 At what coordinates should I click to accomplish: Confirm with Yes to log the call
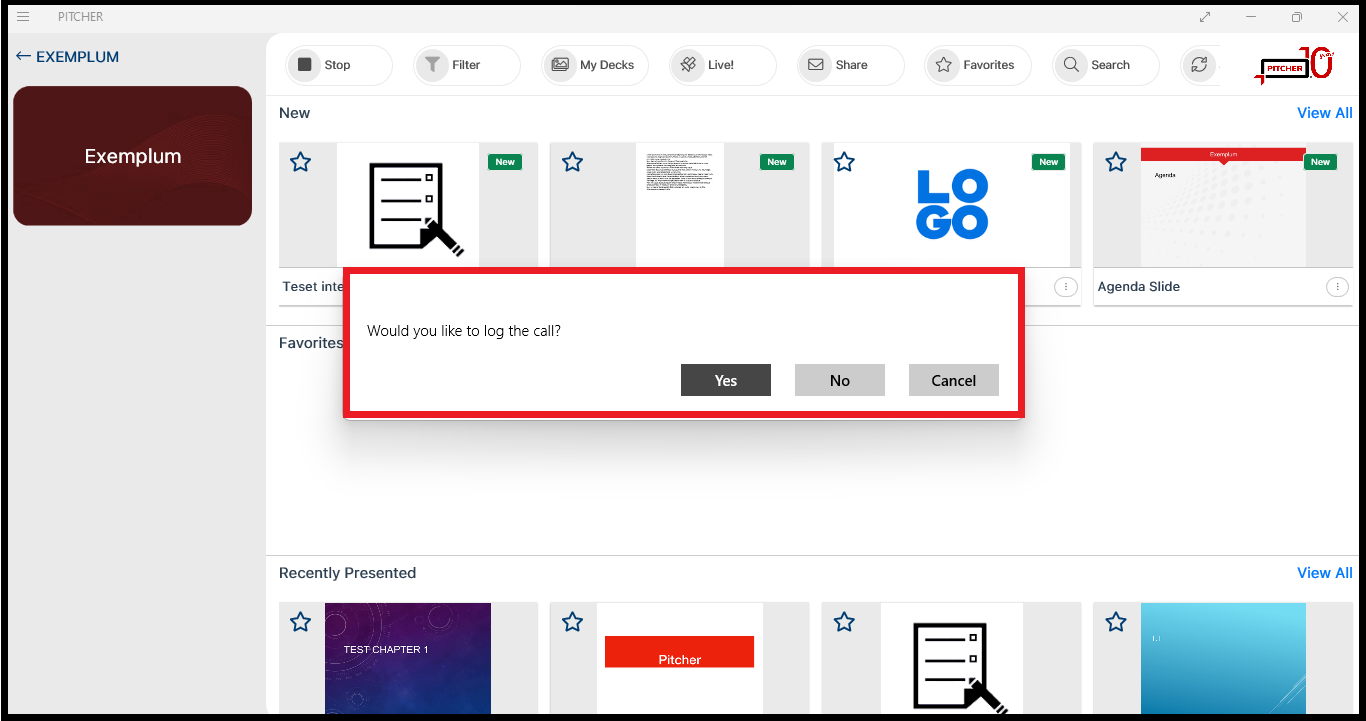point(726,380)
